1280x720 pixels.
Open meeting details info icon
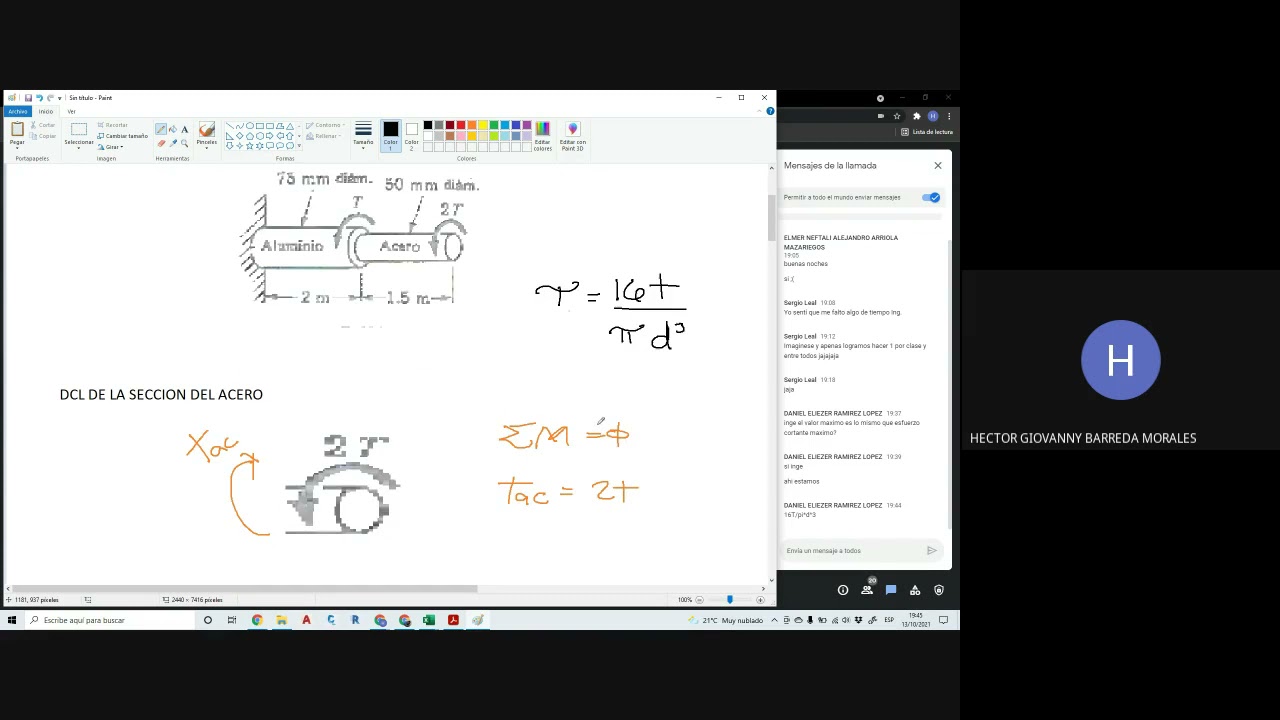click(843, 590)
